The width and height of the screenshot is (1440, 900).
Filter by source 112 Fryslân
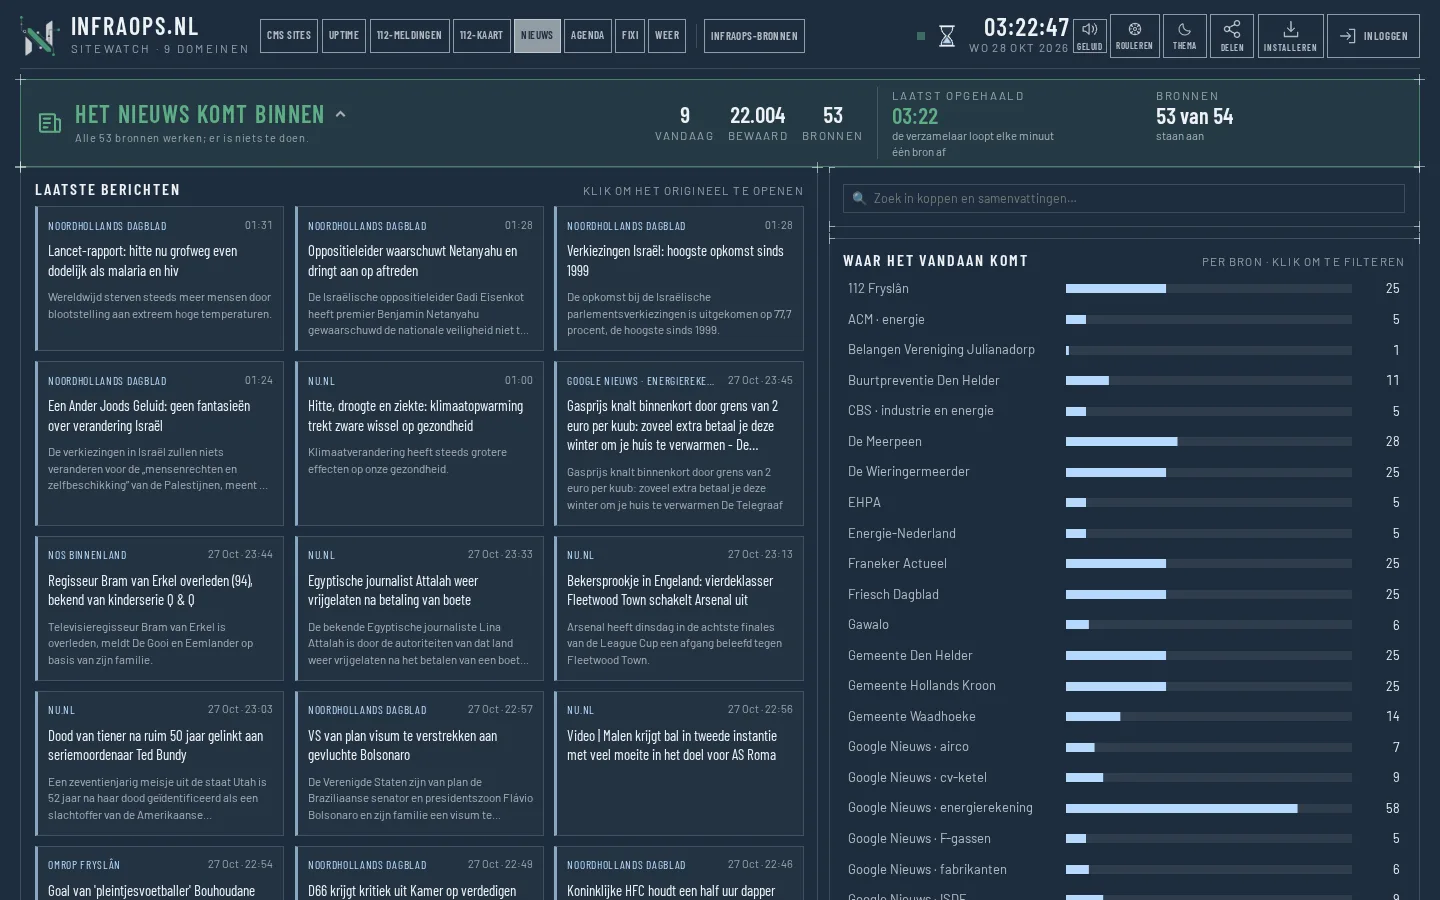click(1124, 289)
